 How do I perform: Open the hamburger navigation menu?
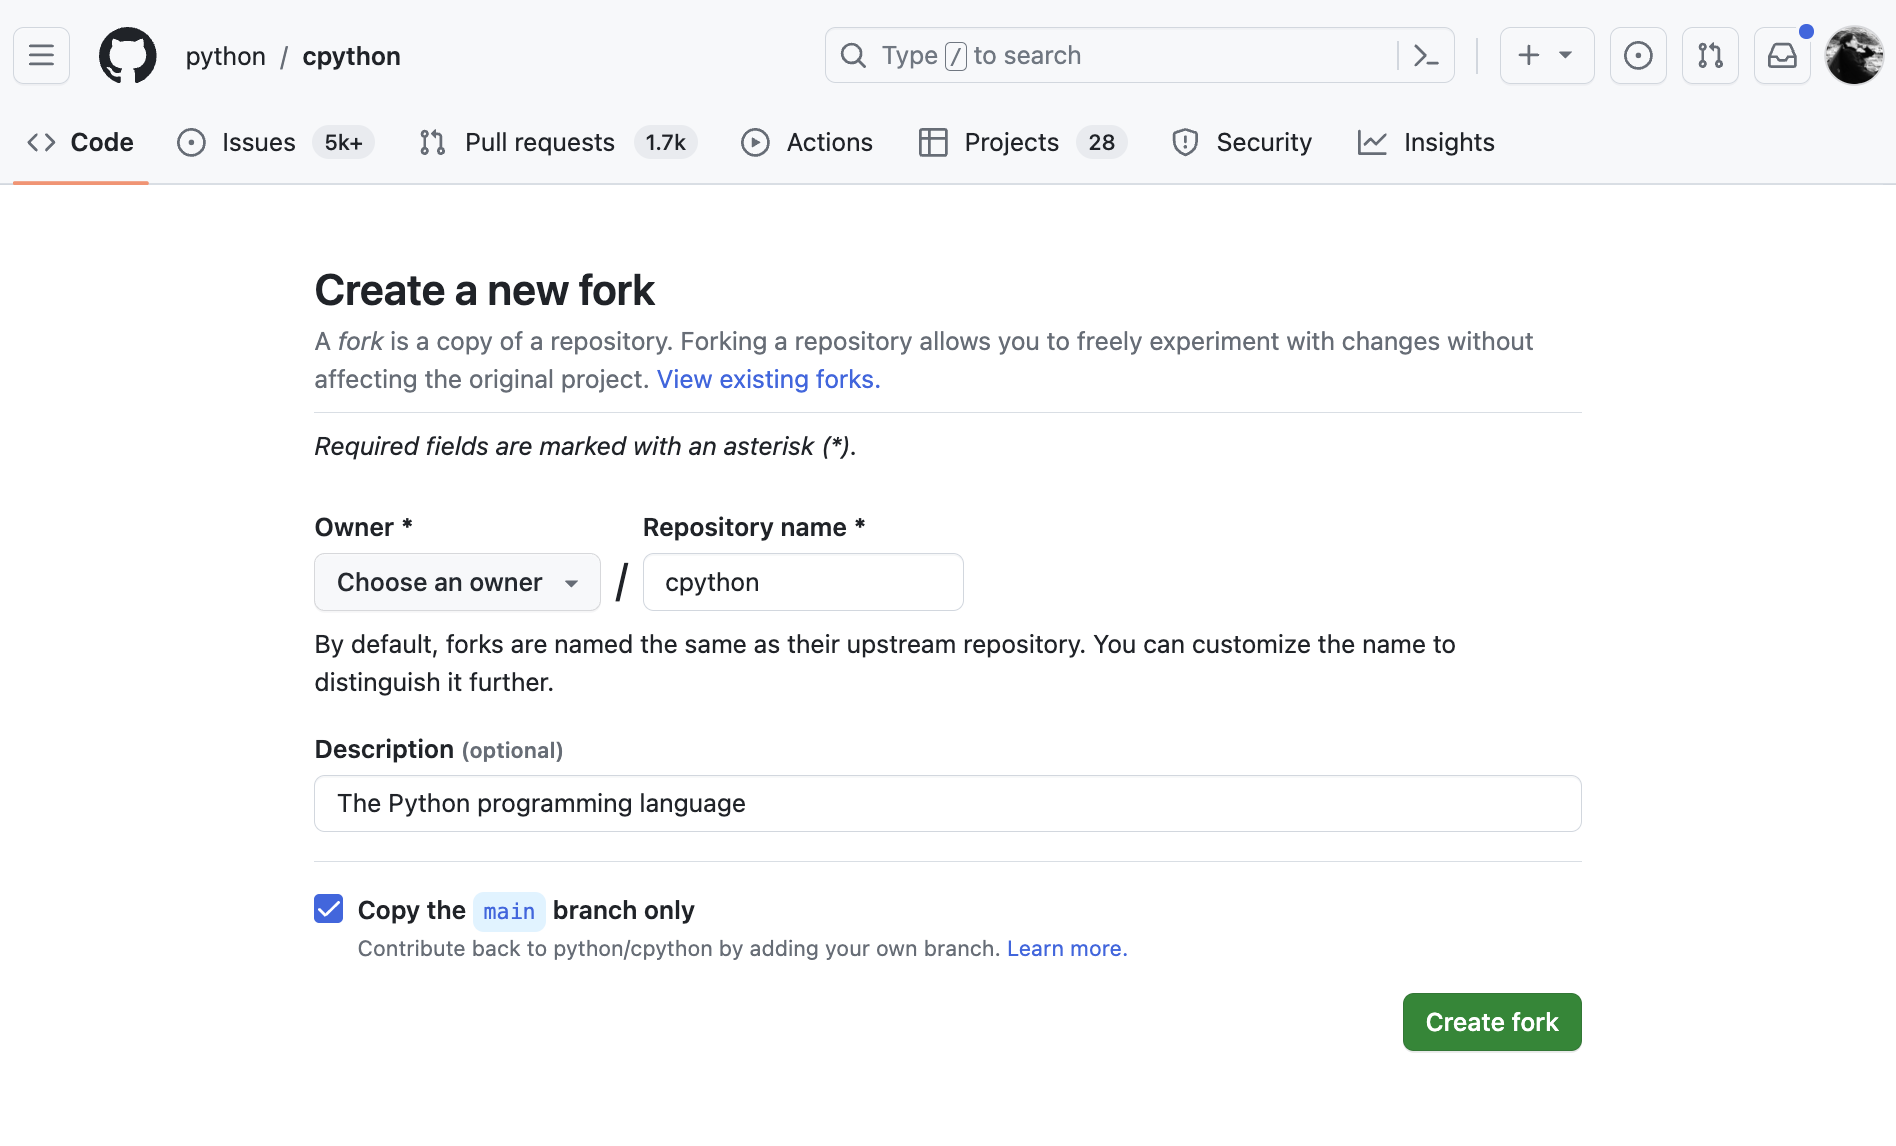pos(41,56)
